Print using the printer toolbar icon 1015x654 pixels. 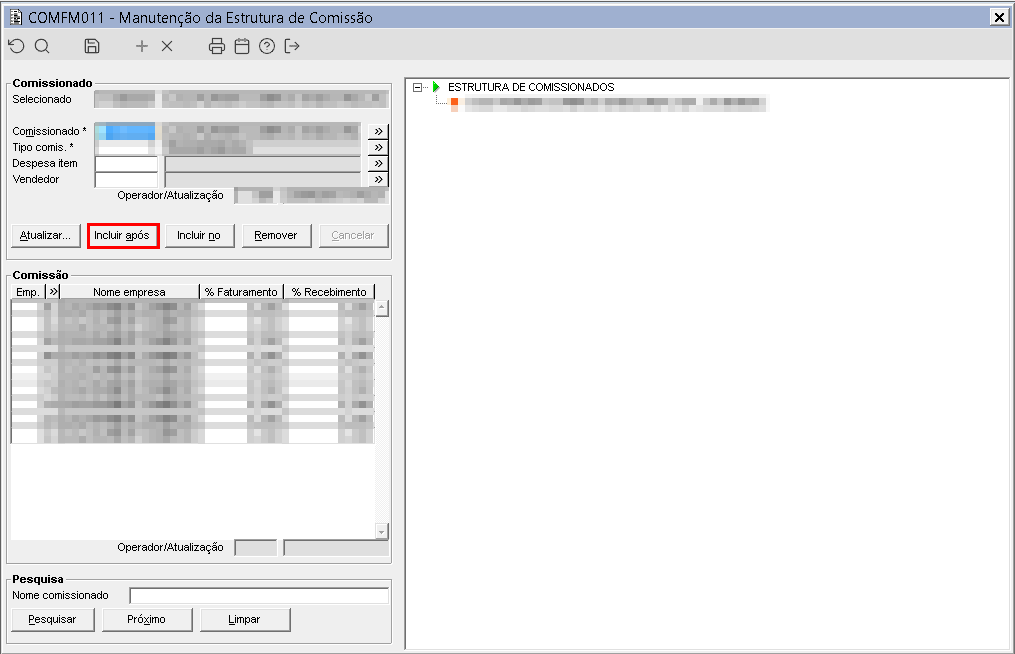click(x=217, y=46)
